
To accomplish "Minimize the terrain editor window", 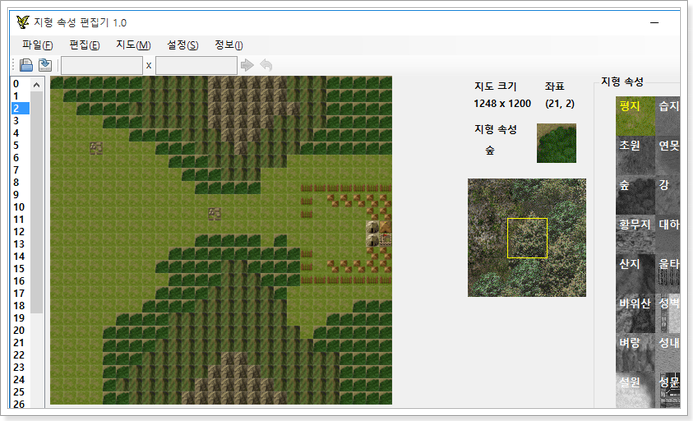I will tap(655, 22).
